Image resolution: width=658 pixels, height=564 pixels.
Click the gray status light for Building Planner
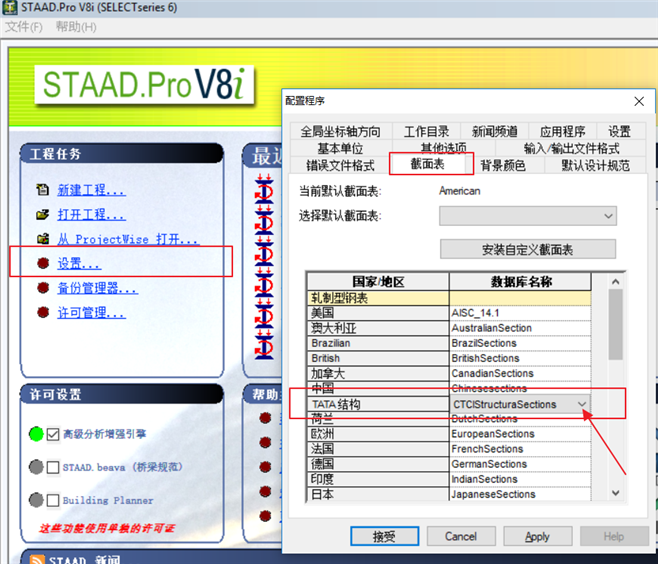tap(36, 500)
